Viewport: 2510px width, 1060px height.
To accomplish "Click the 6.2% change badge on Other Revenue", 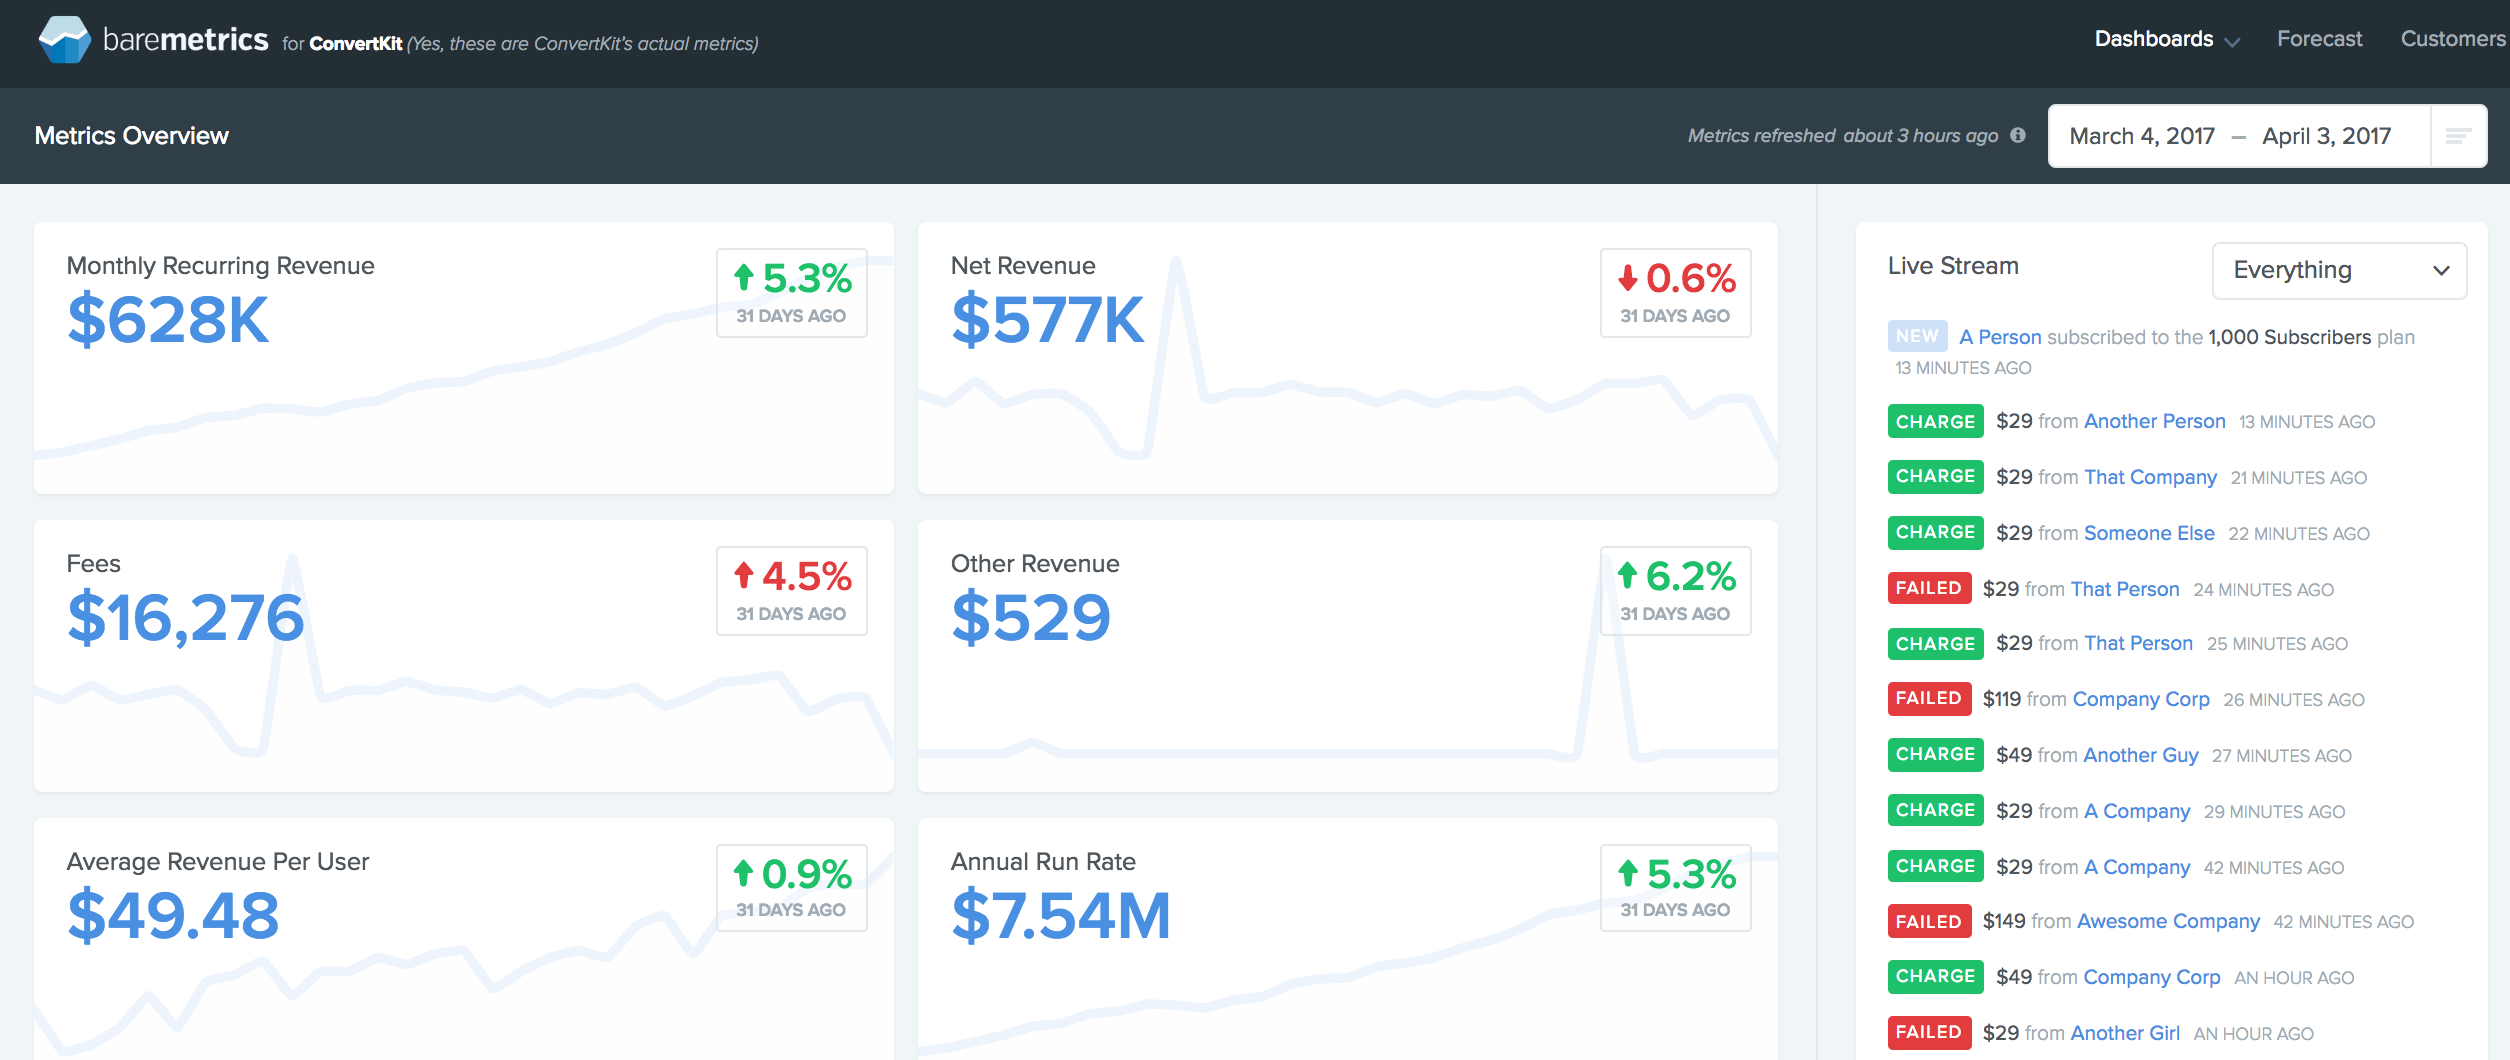I will point(1676,591).
